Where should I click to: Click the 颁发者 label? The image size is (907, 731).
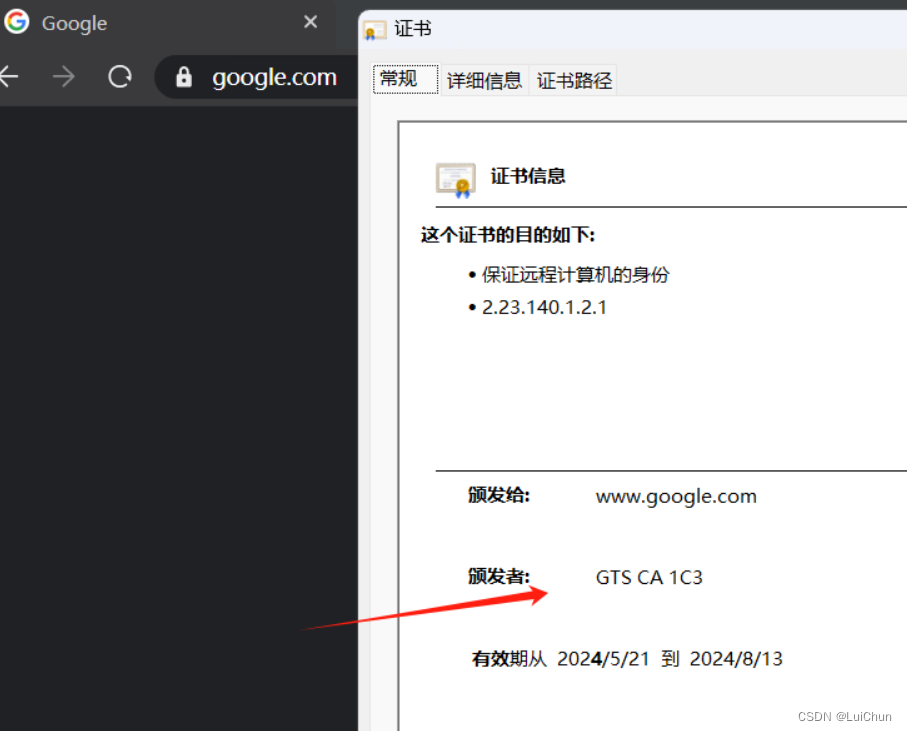pos(499,577)
